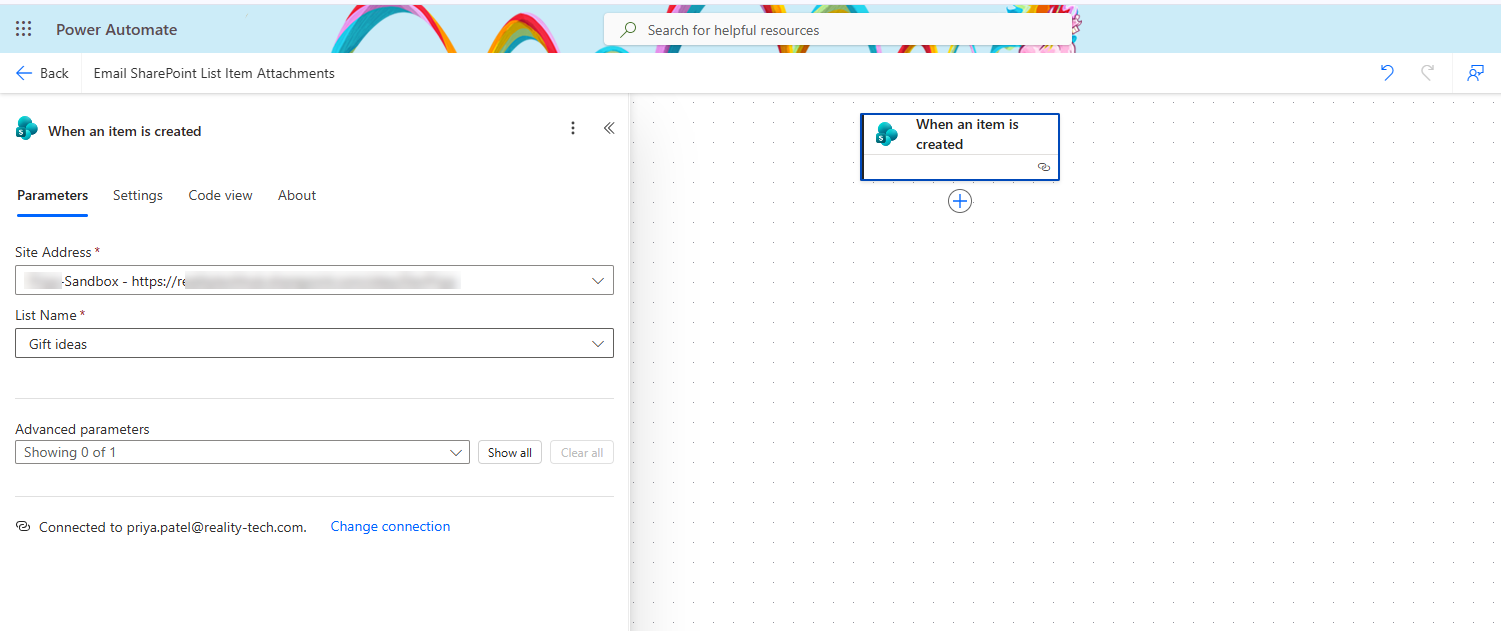1501x631 pixels.
Task: Expand the Site Address dropdown arrow
Action: [x=598, y=281]
